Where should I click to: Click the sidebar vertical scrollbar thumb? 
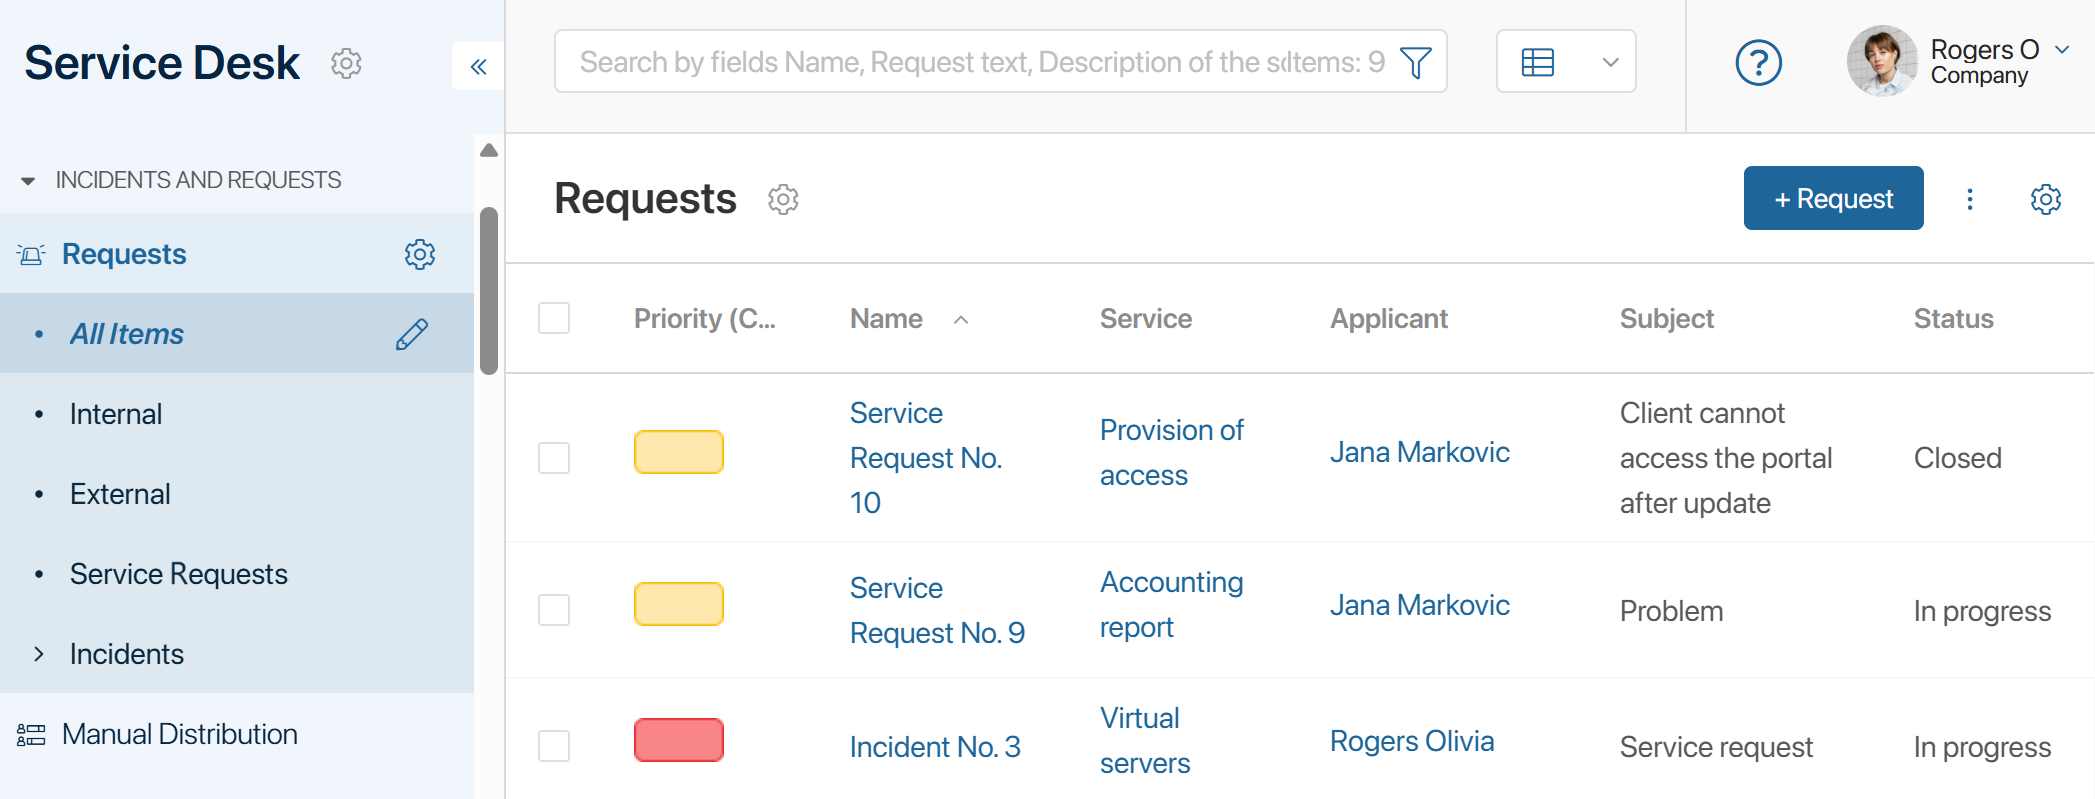489,290
